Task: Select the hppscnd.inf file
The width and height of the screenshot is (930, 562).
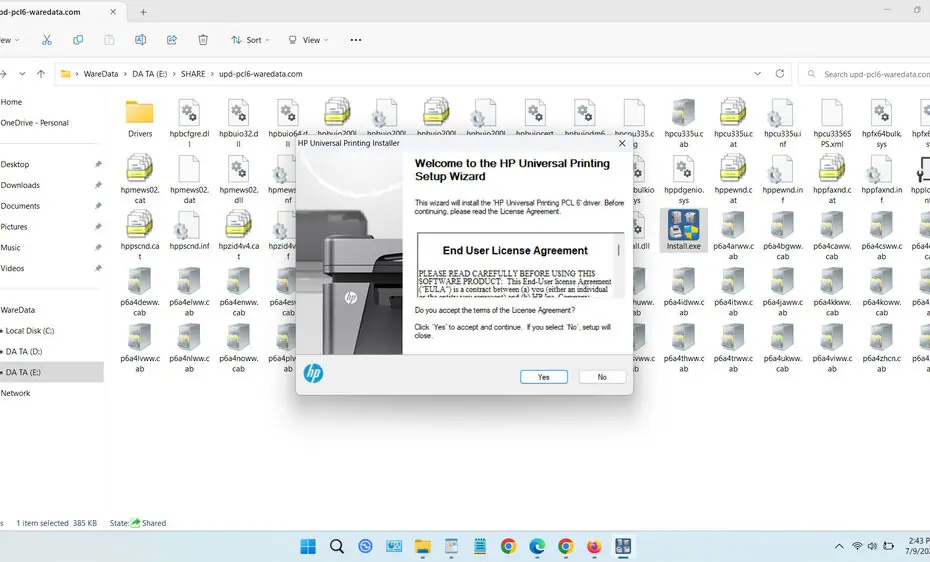Action: pyautogui.click(x=189, y=230)
